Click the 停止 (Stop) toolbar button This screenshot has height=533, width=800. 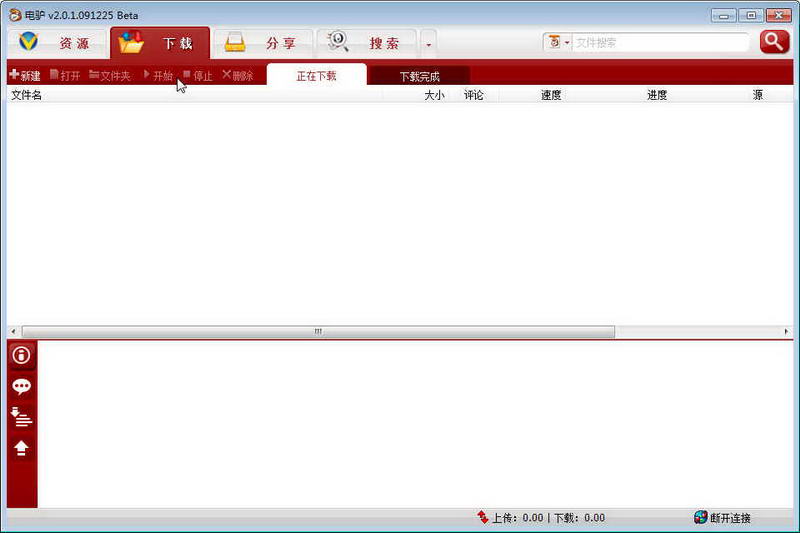coord(198,75)
